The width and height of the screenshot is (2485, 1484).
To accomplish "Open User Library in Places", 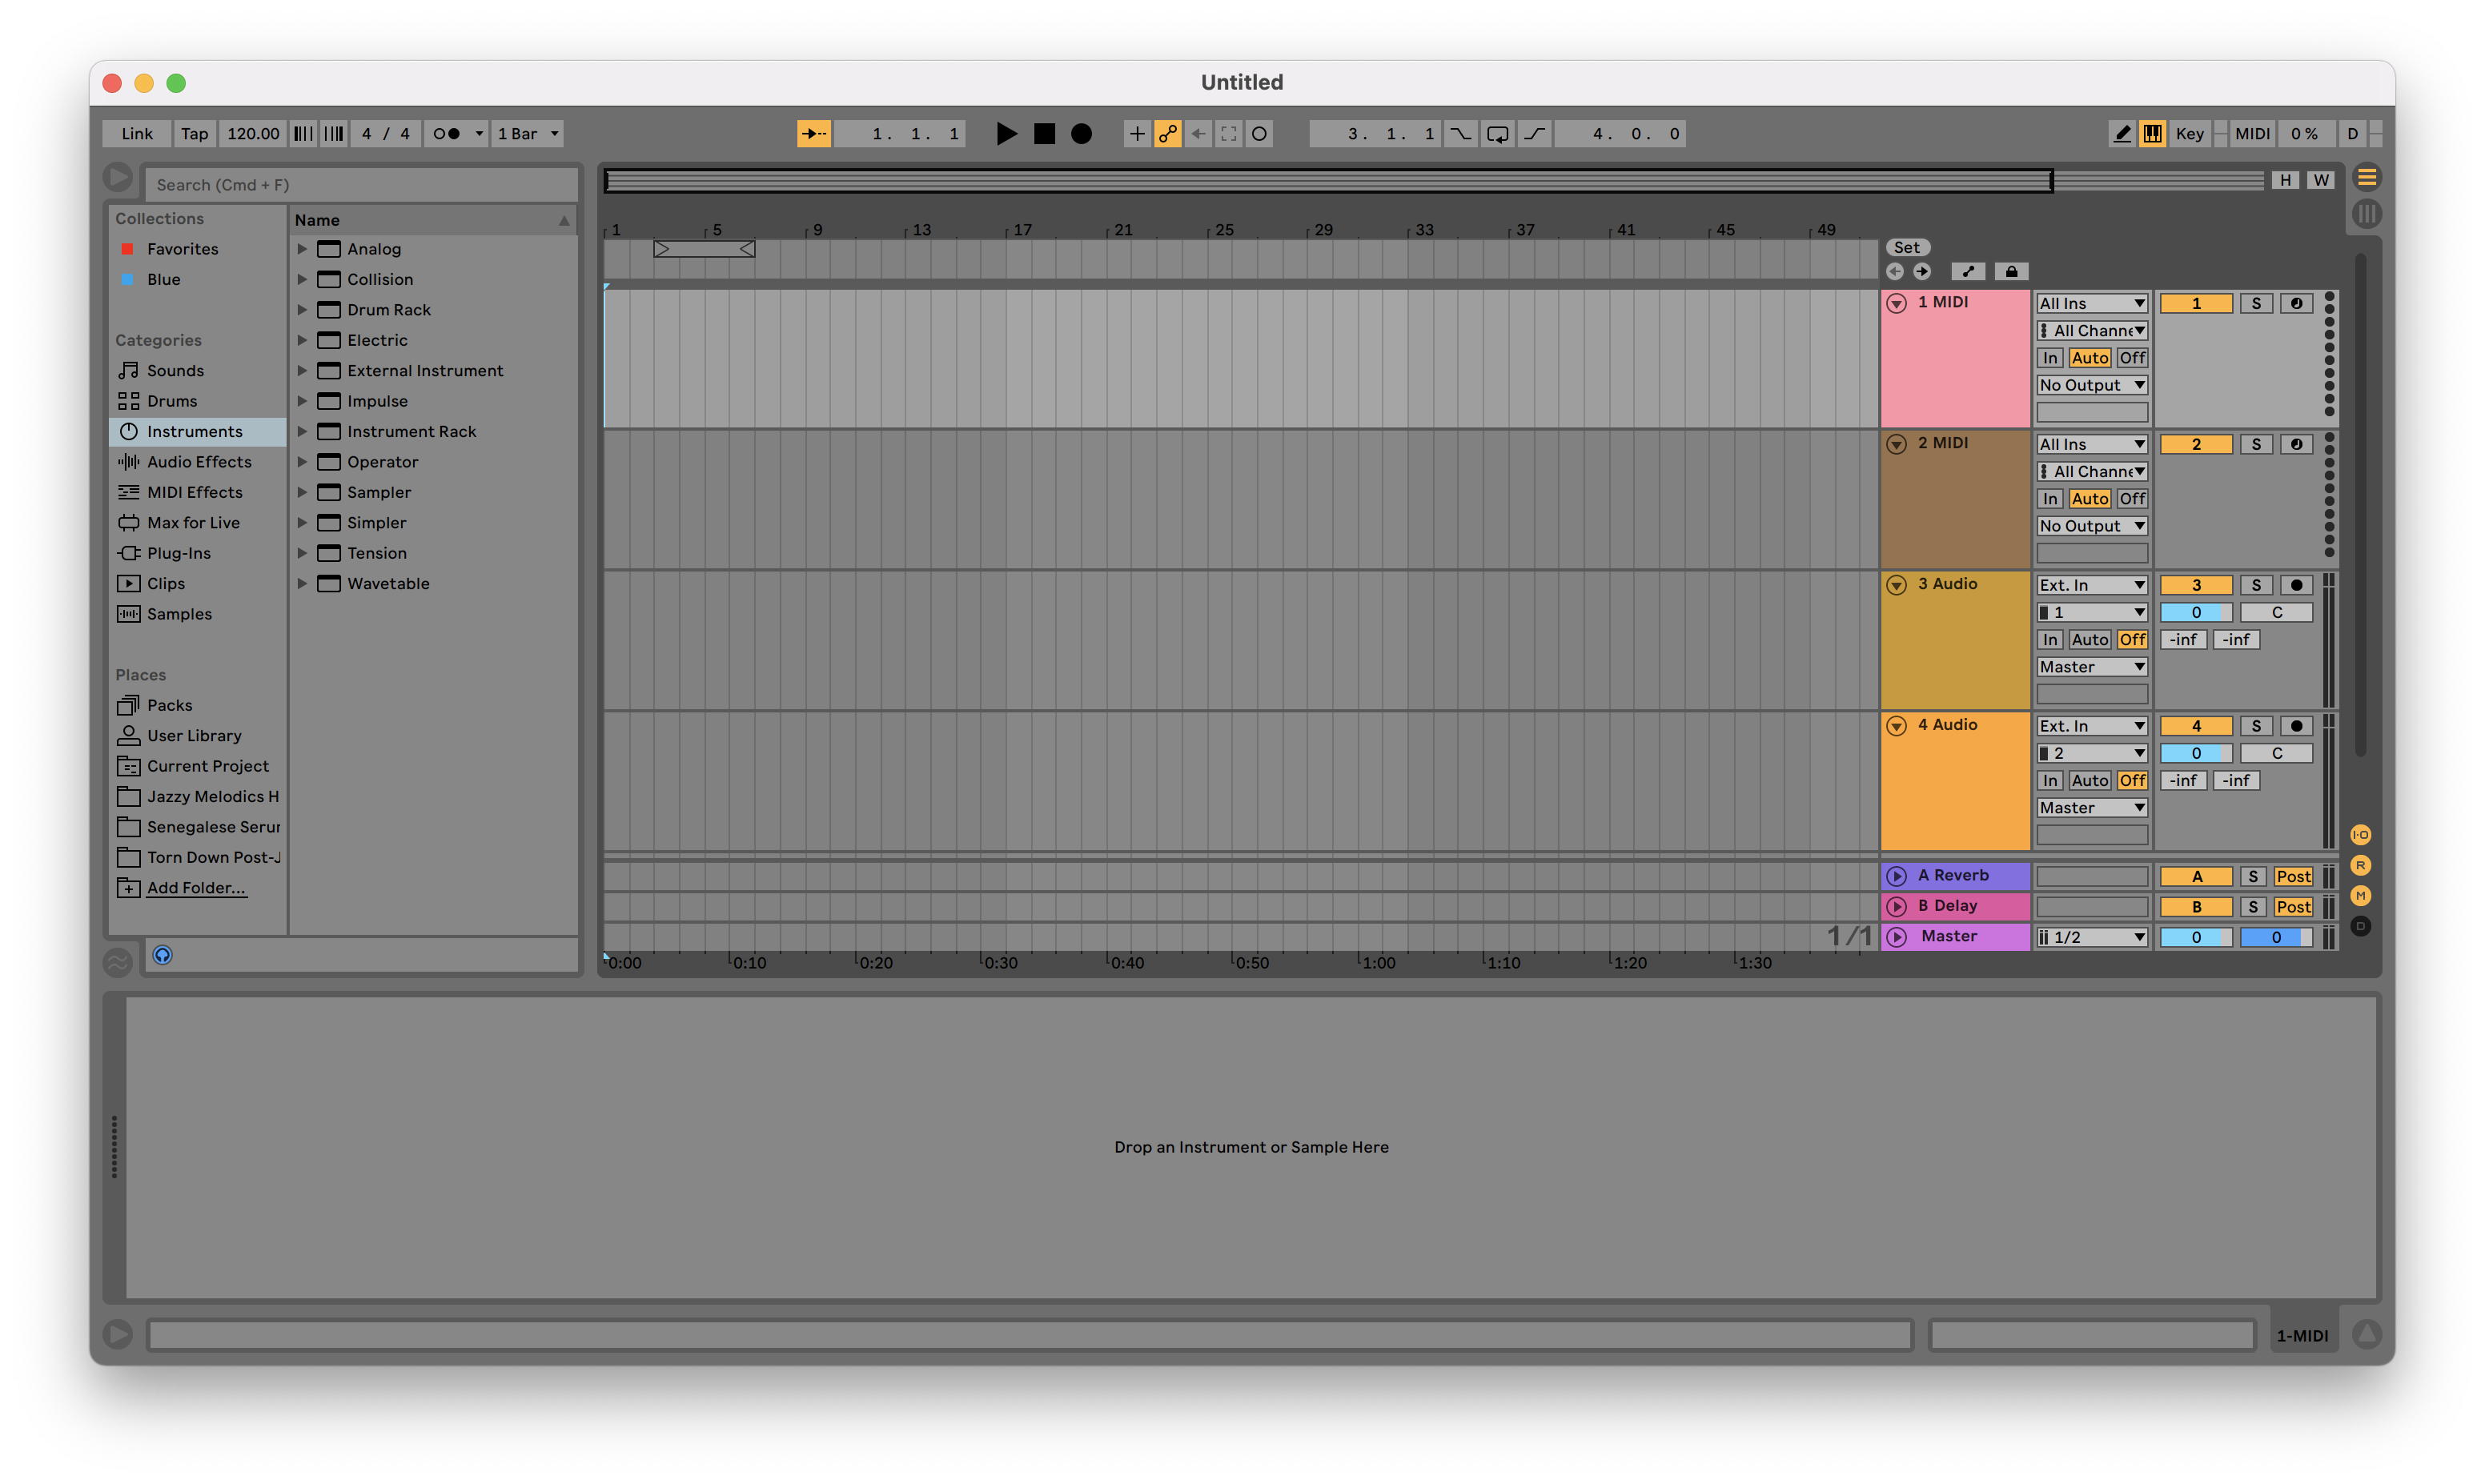I will [196, 736].
